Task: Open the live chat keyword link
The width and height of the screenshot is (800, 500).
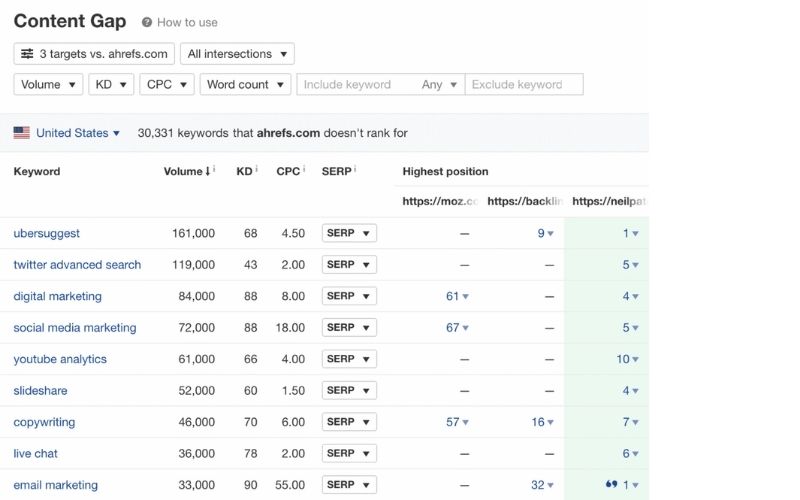Action: 36,454
